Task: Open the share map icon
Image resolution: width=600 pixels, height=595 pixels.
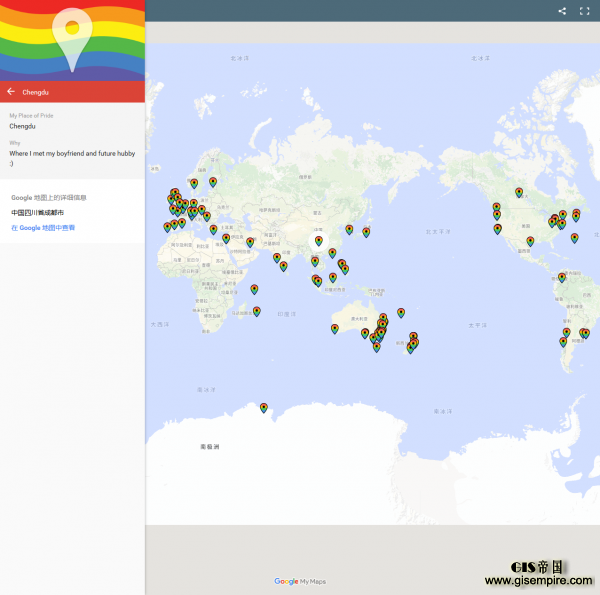Action: tap(562, 11)
